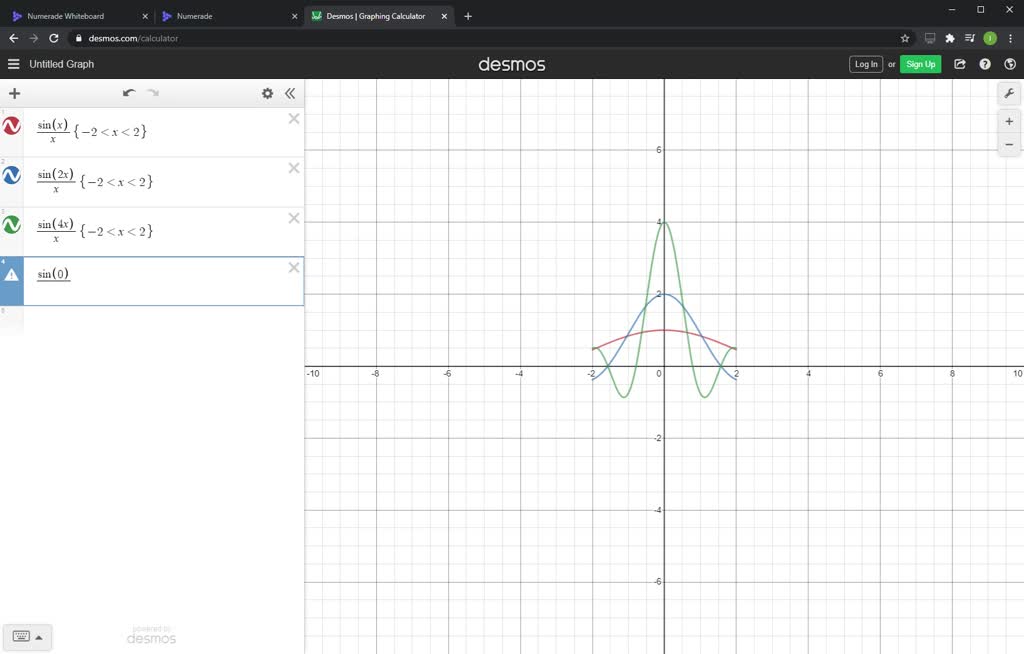1024x654 pixels.
Task: Click the Log In button
Action: pyautogui.click(x=866, y=63)
